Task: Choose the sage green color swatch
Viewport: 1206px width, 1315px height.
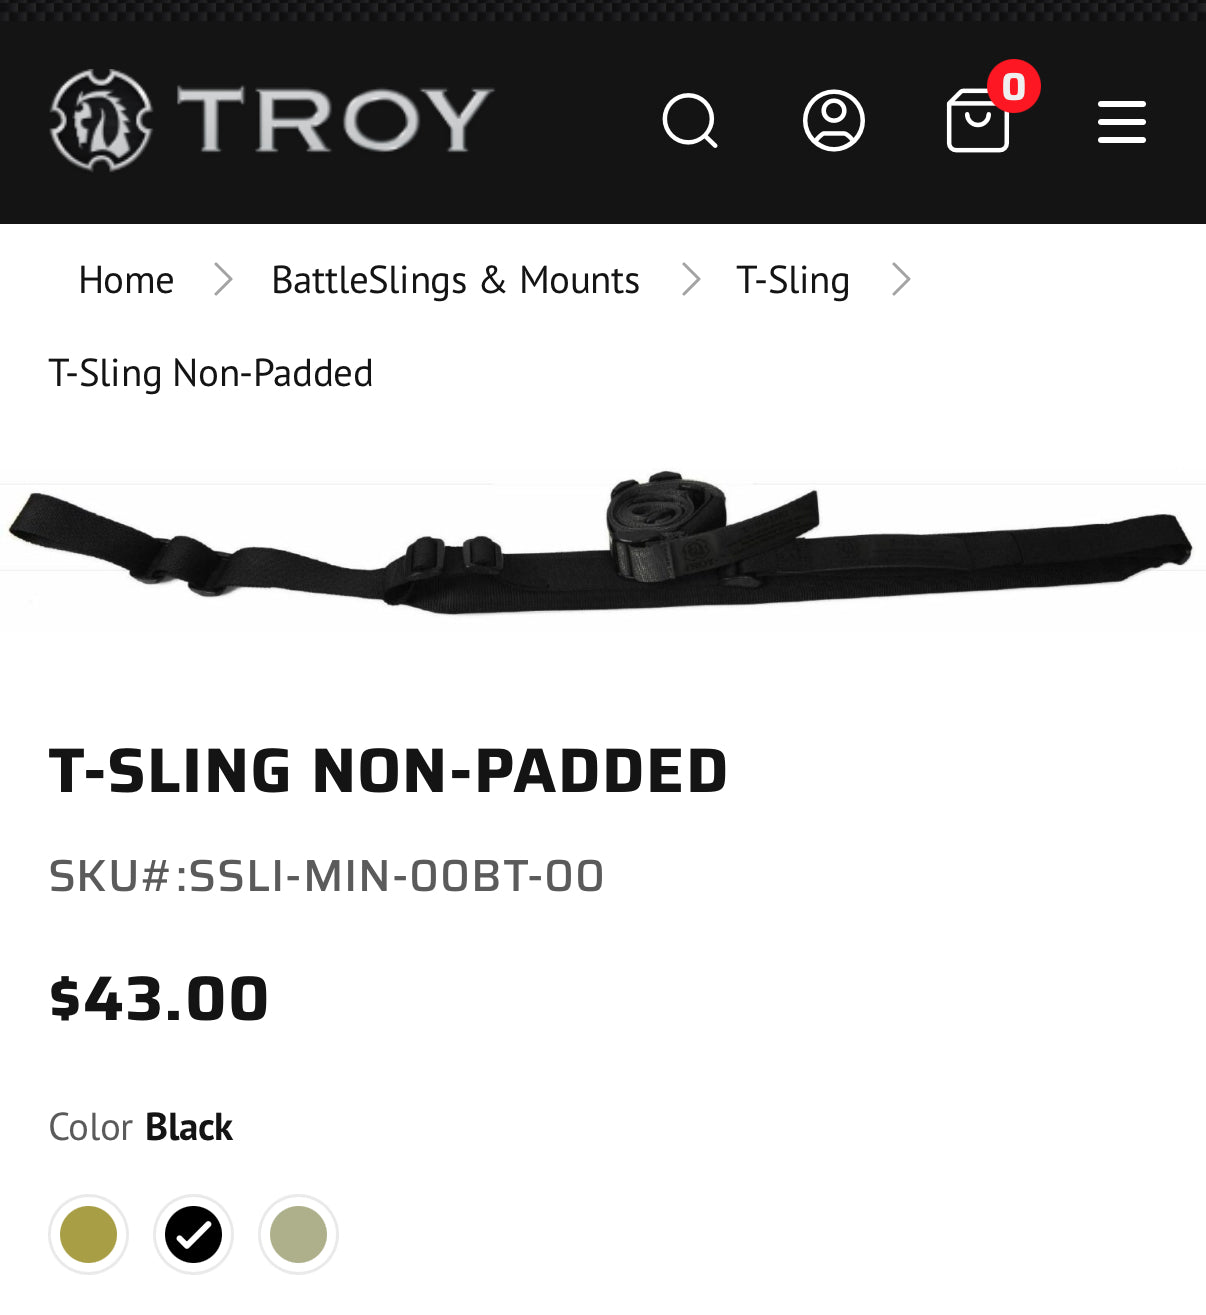Action: (298, 1234)
